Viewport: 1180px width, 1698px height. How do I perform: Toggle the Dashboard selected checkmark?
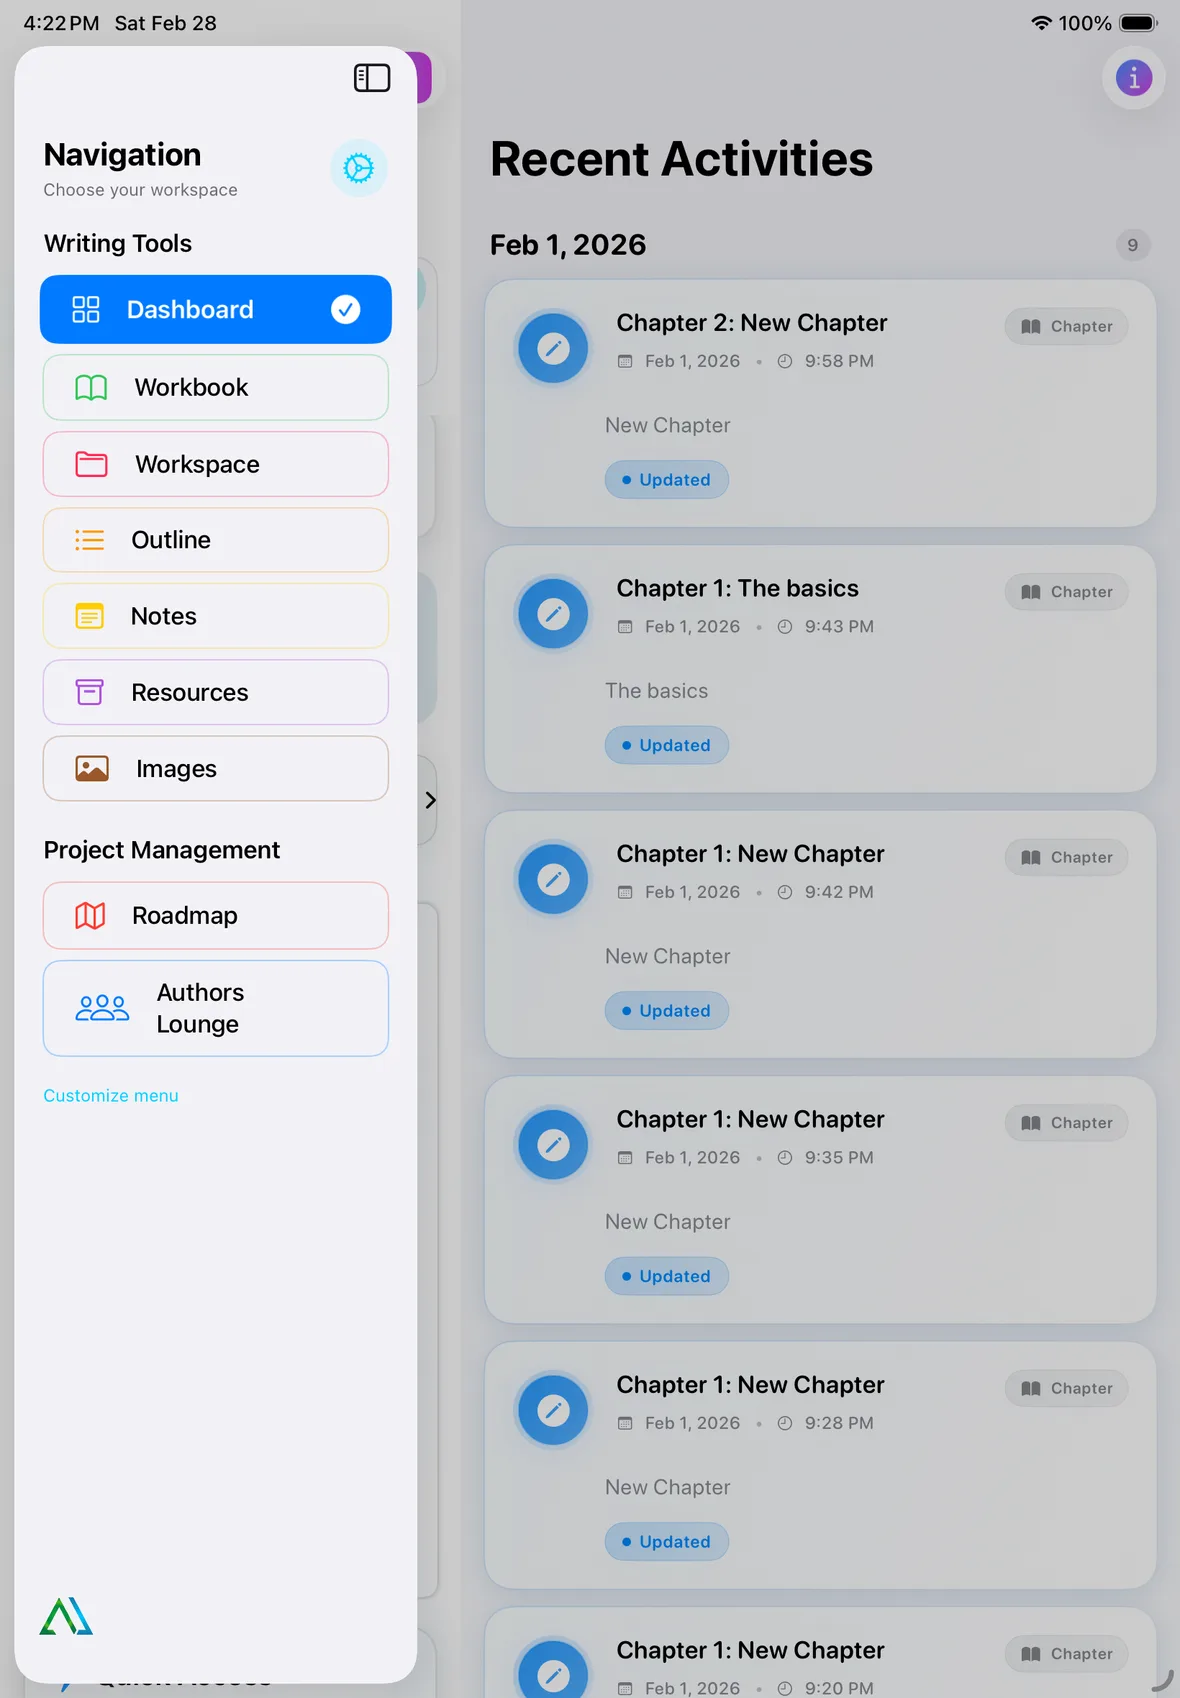pyautogui.click(x=346, y=309)
